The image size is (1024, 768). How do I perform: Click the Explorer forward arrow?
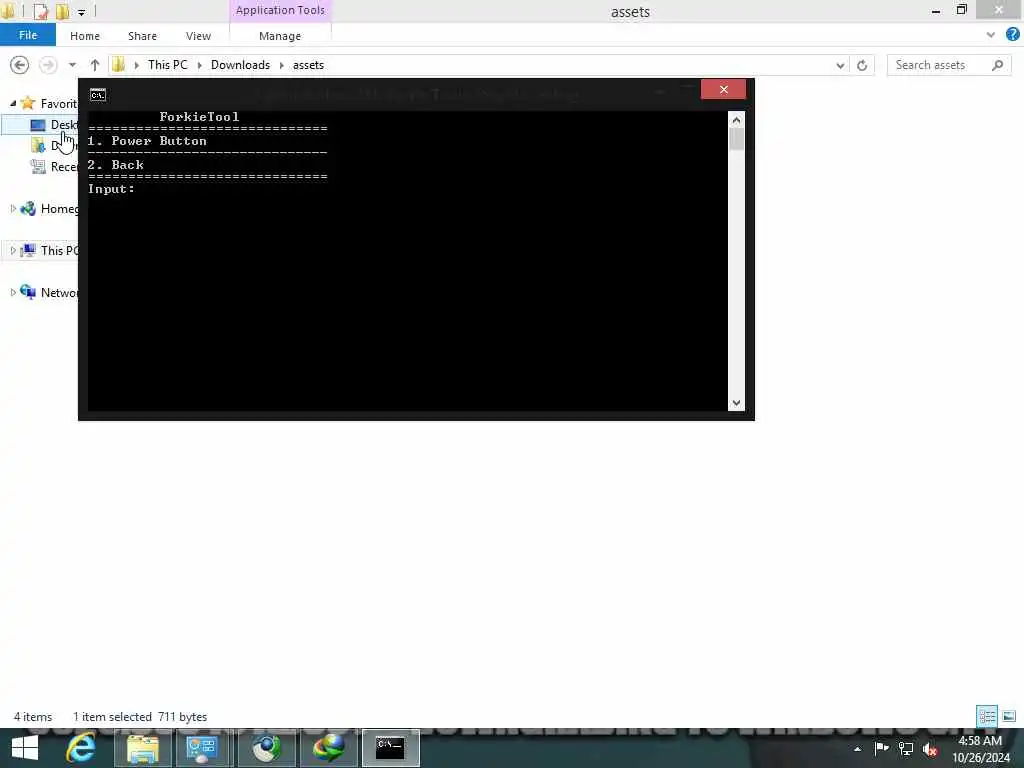tap(48, 65)
